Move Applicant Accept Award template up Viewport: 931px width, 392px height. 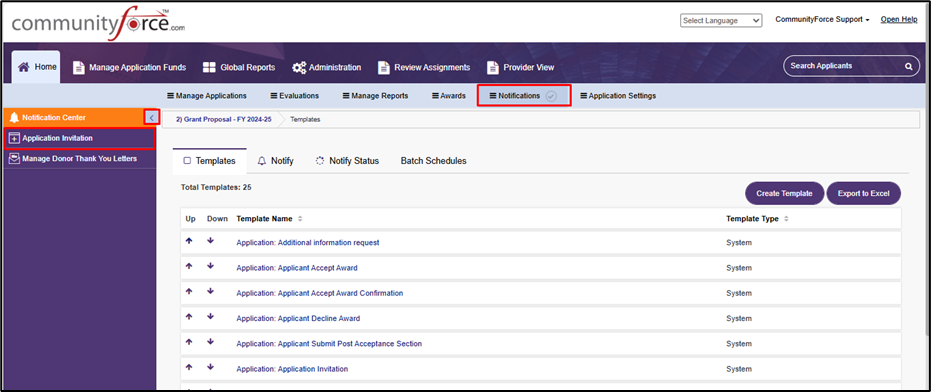coord(189,266)
